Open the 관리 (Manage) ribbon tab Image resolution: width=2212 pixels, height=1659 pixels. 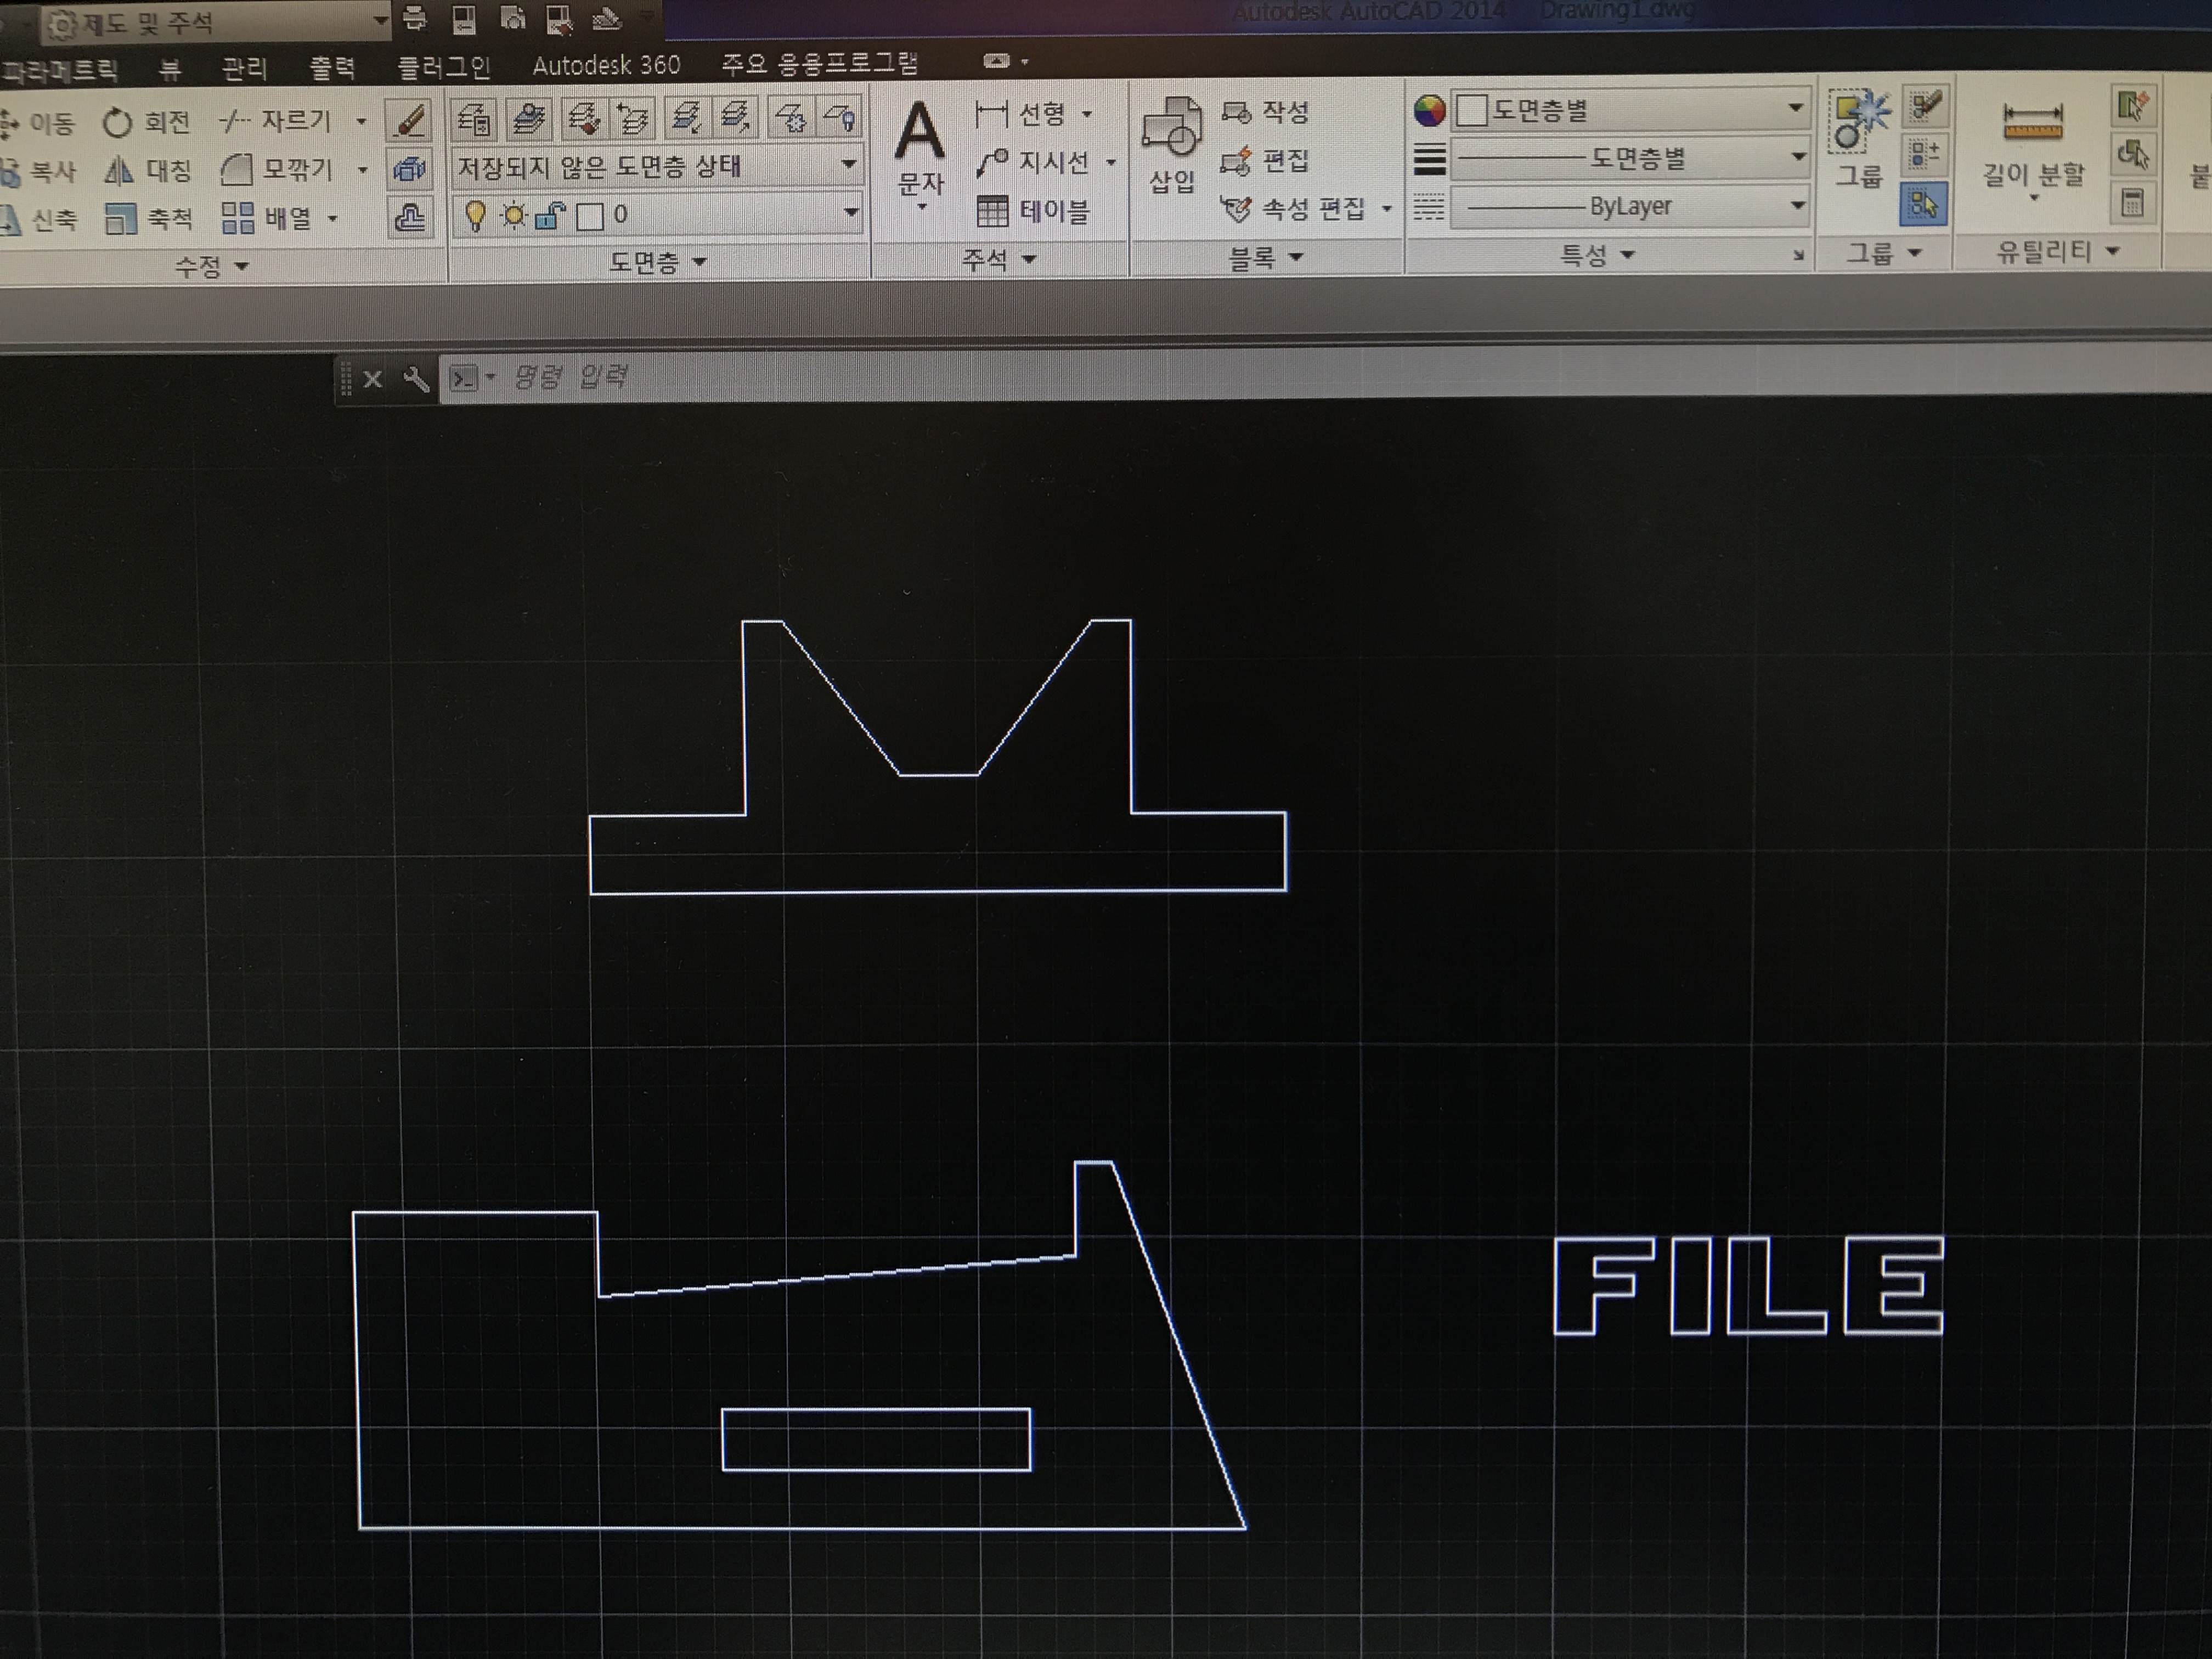(244, 68)
